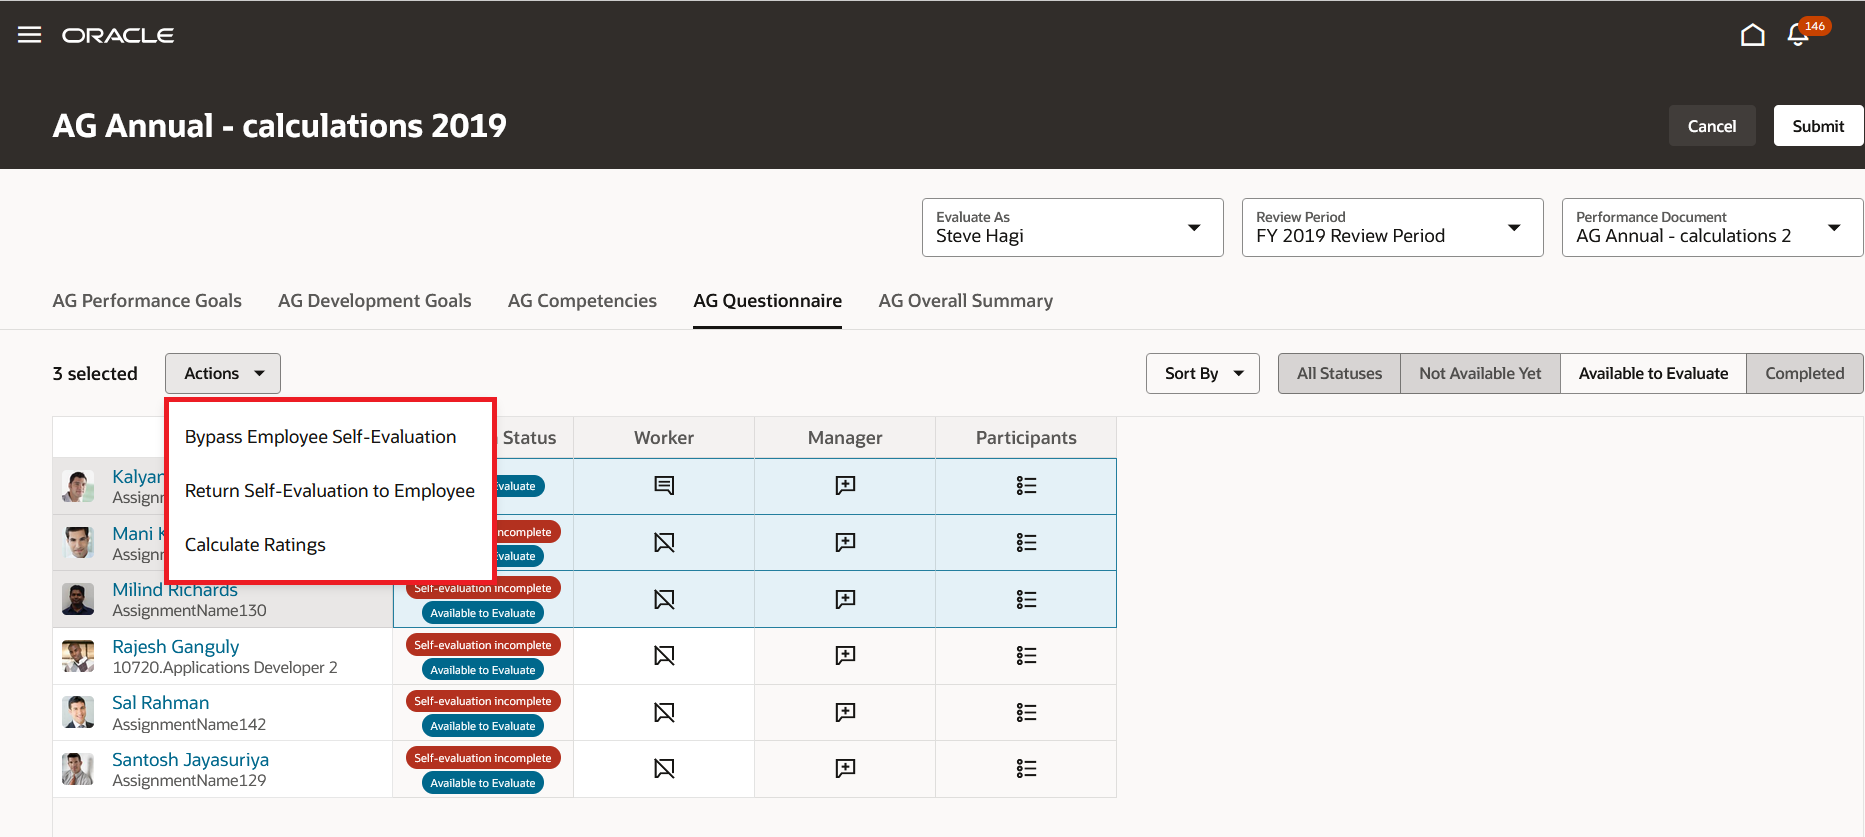Image resolution: width=1865 pixels, height=837 pixels.
Task: Open Rajesh Ganguly's name link
Action: (x=176, y=647)
